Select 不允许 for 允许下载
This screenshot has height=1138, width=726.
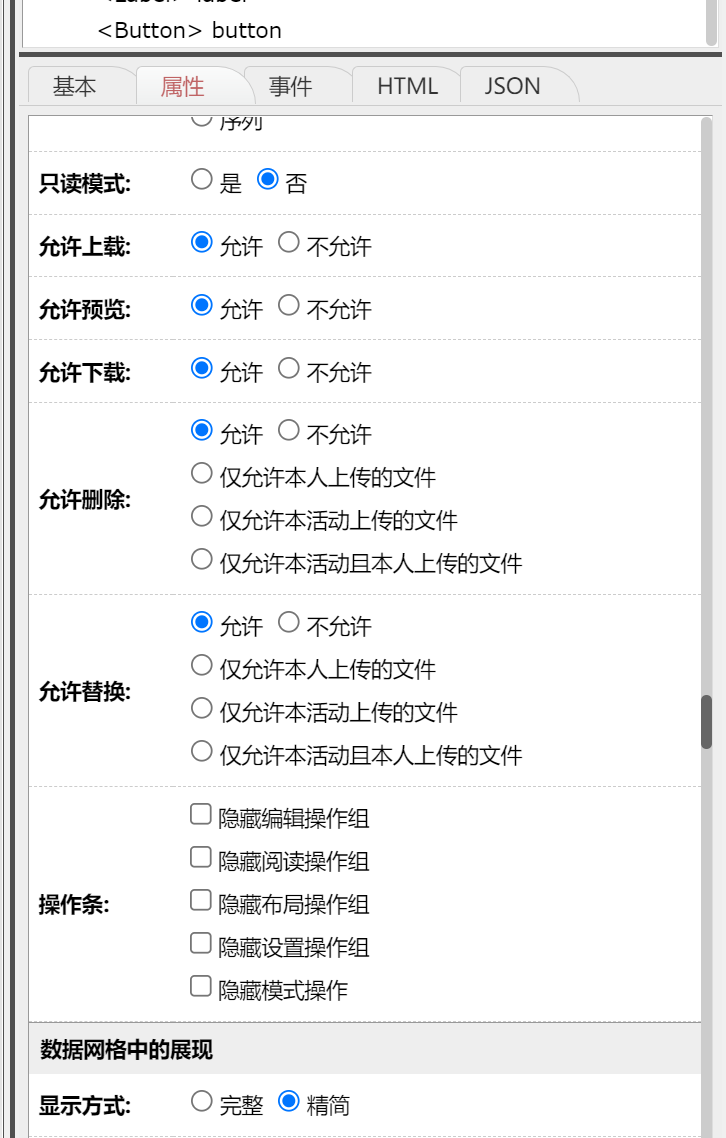pyautogui.click(x=289, y=369)
